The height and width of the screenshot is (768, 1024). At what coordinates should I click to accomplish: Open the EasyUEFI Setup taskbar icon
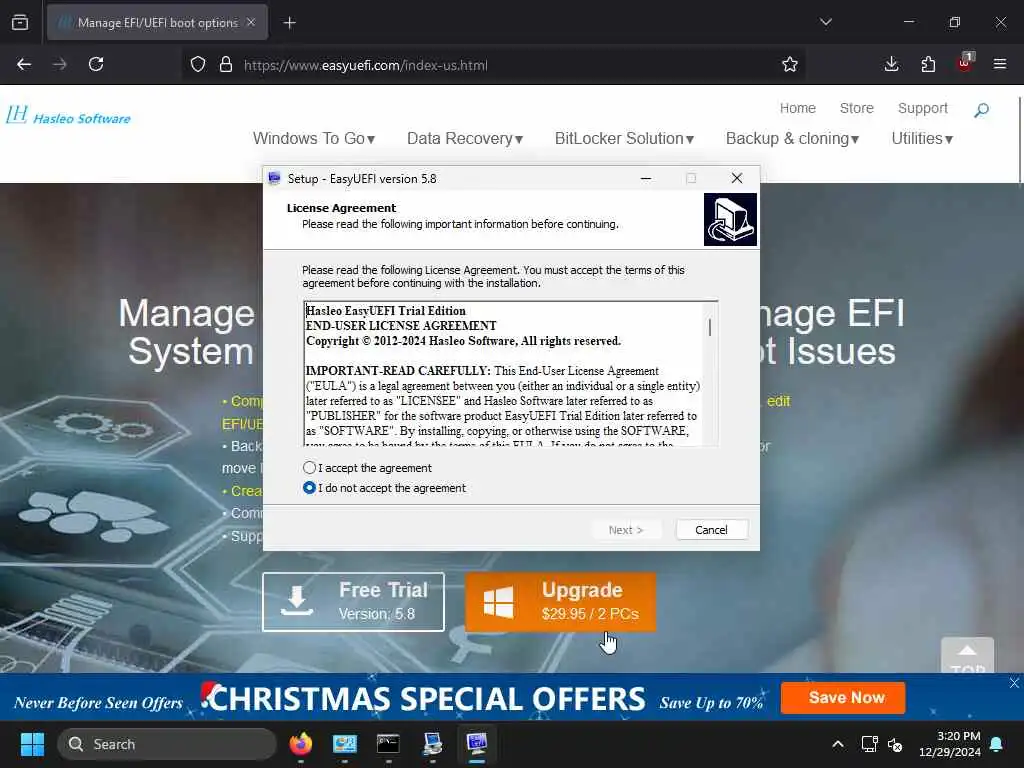477,744
